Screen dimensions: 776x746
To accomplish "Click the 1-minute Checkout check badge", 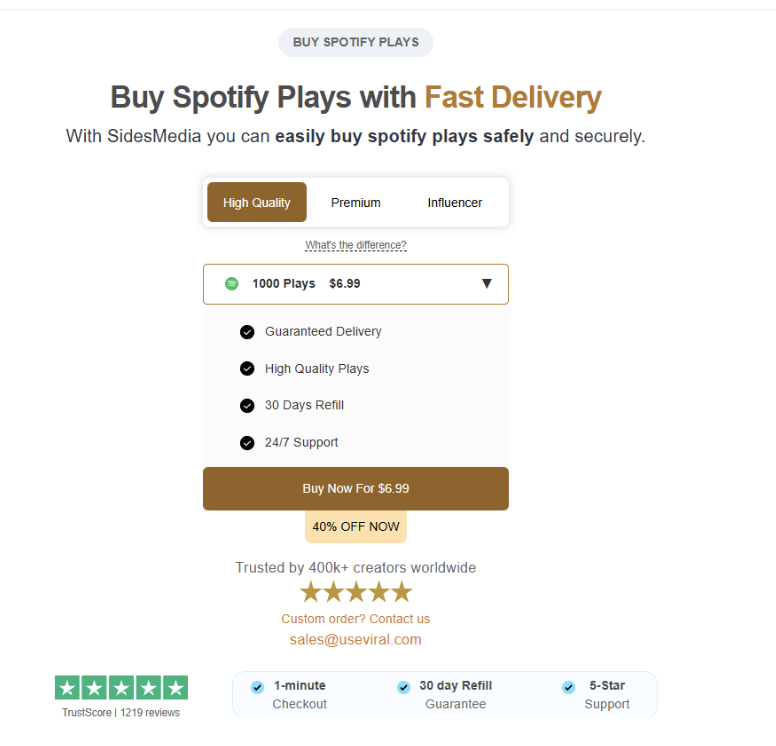I will click(x=258, y=687).
